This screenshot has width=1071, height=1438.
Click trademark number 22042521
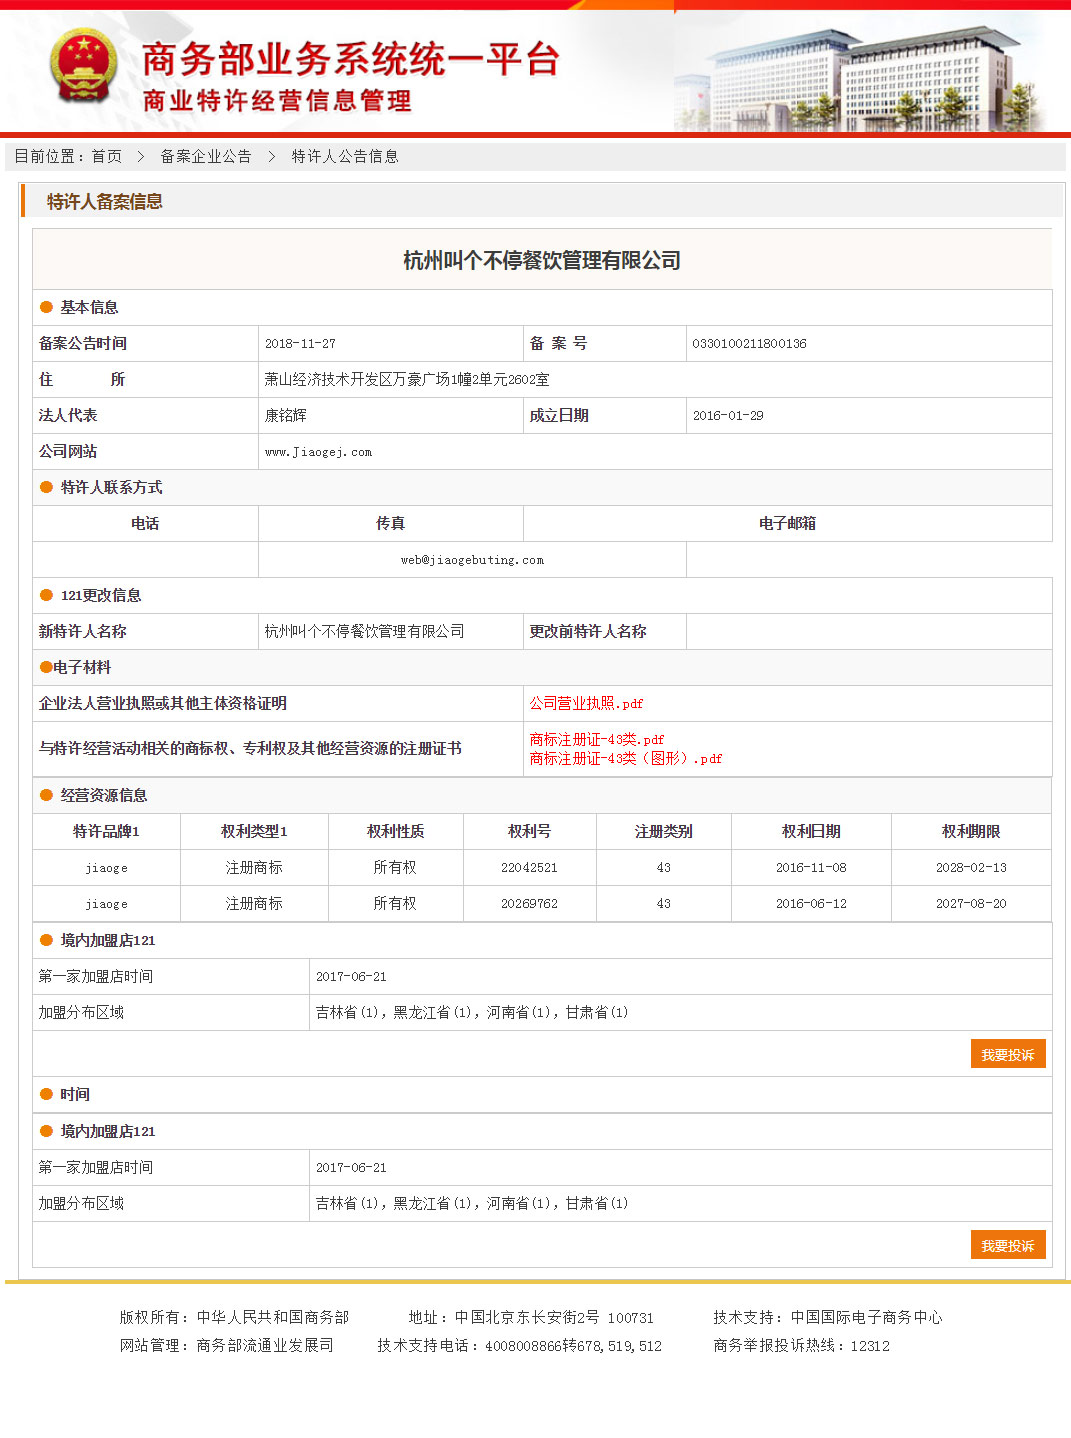coord(529,867)
